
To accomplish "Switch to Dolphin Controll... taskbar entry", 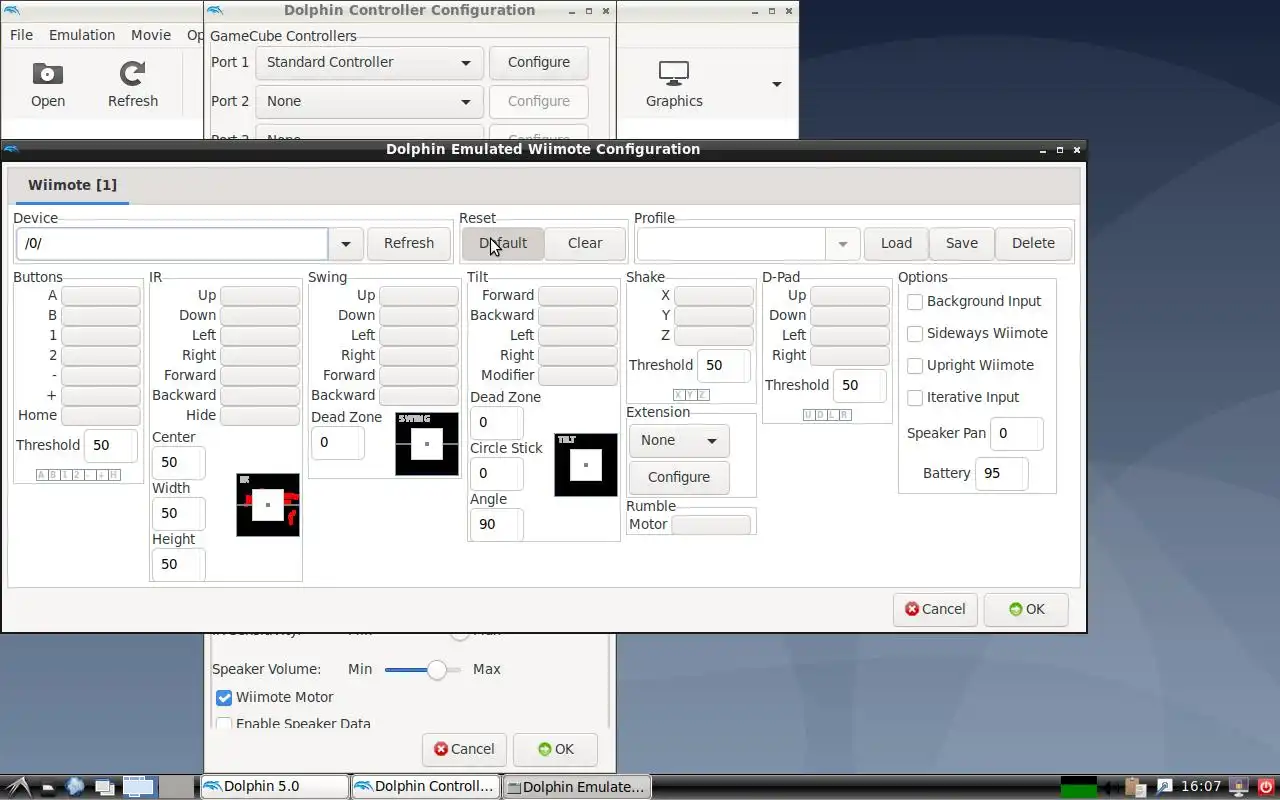I will 425,786.
